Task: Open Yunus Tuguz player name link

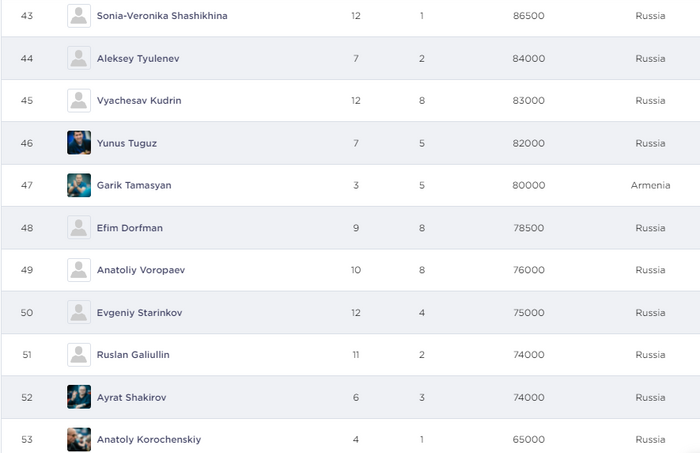Action: coord(127,143)
